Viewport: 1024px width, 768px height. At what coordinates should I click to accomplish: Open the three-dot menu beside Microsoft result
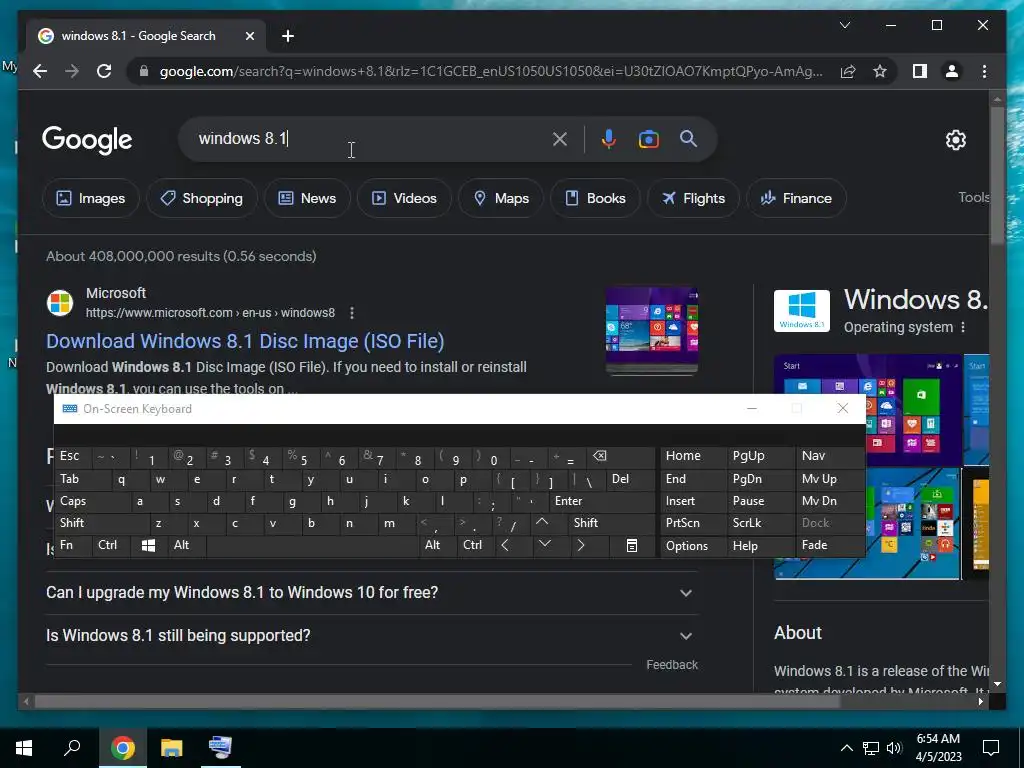pyautogui.click(x=352, y=313)
